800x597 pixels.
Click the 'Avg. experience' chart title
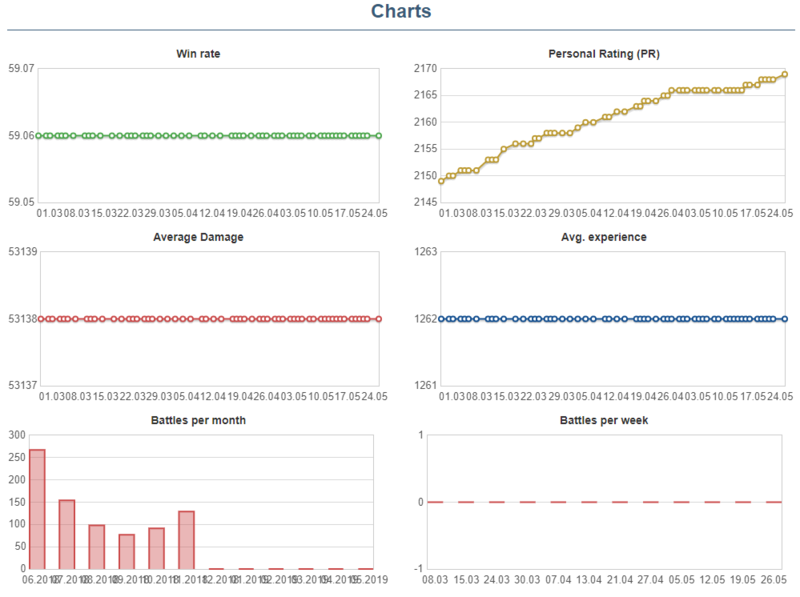click(604, 237)
